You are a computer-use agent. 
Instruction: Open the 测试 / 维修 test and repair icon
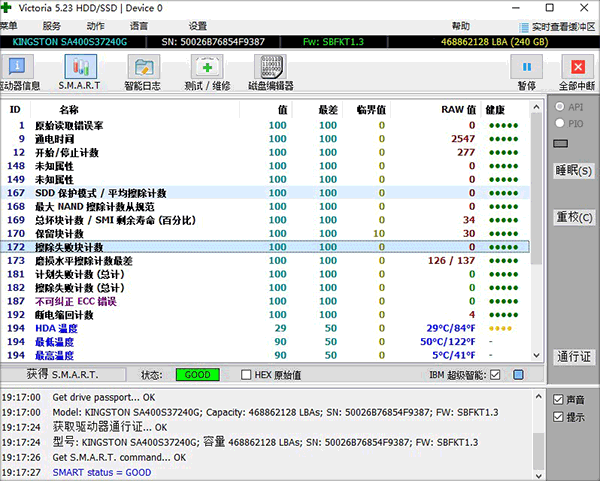click(x=207, y=67)
